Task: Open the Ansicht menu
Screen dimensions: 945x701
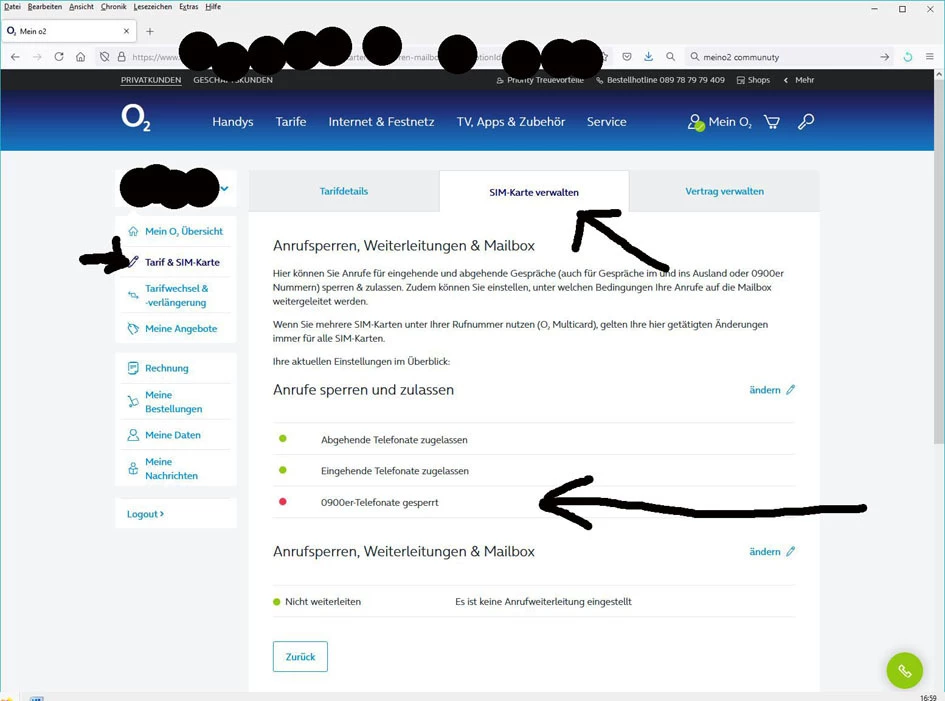Action: coord(81,7)
